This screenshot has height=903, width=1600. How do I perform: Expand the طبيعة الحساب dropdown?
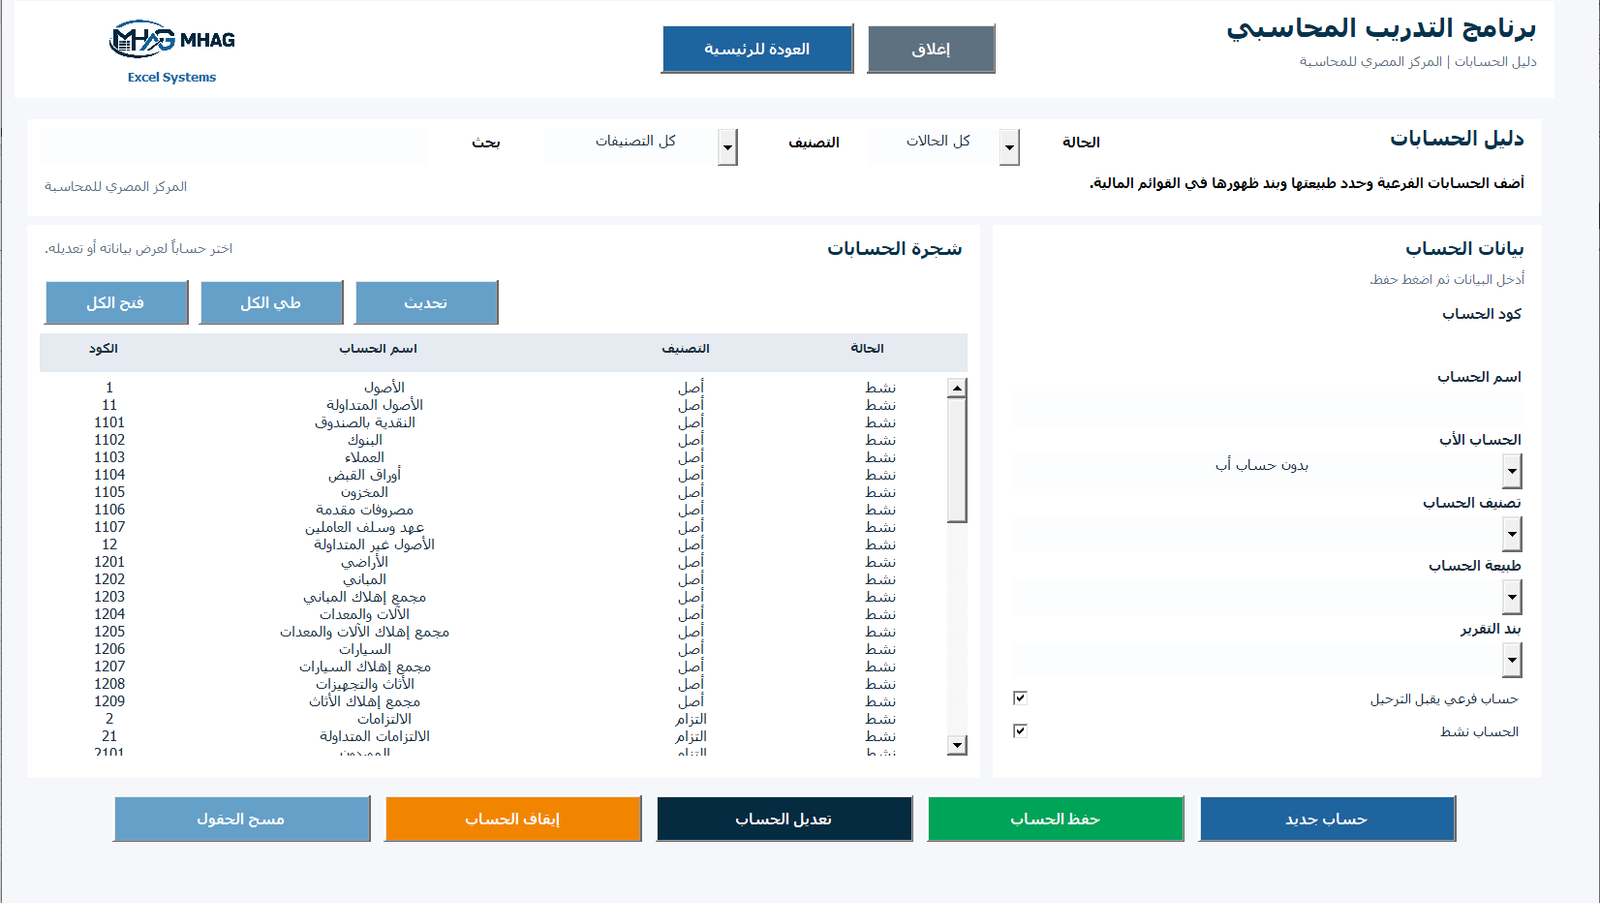tap(1512, 597)
